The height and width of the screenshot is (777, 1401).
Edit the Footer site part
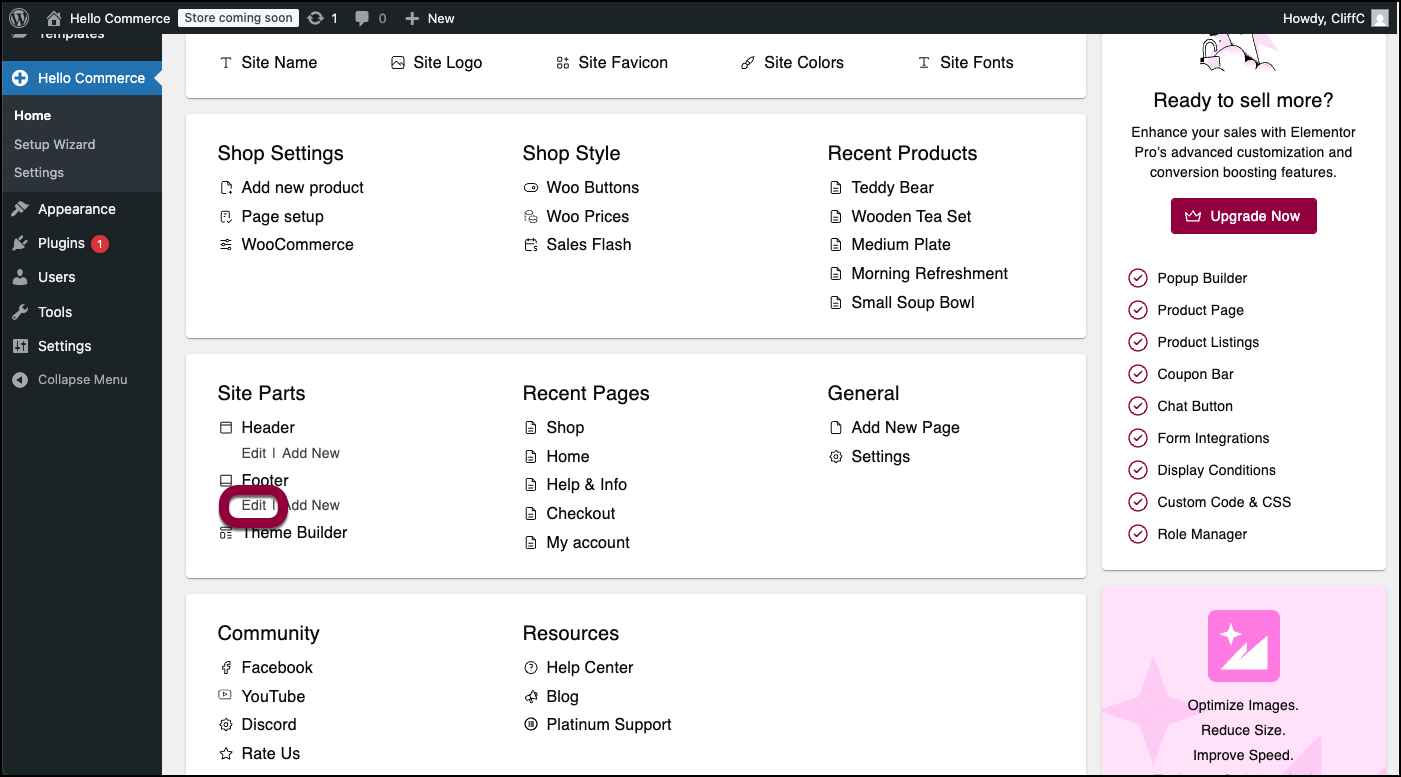pyautogui.click(x=254, y=505)
